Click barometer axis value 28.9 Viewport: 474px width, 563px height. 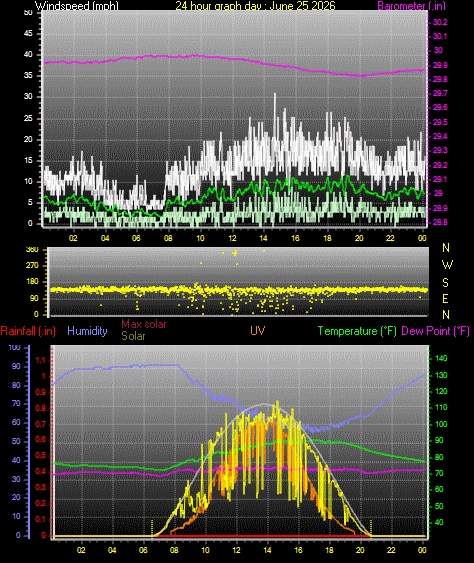click(440, 208)
